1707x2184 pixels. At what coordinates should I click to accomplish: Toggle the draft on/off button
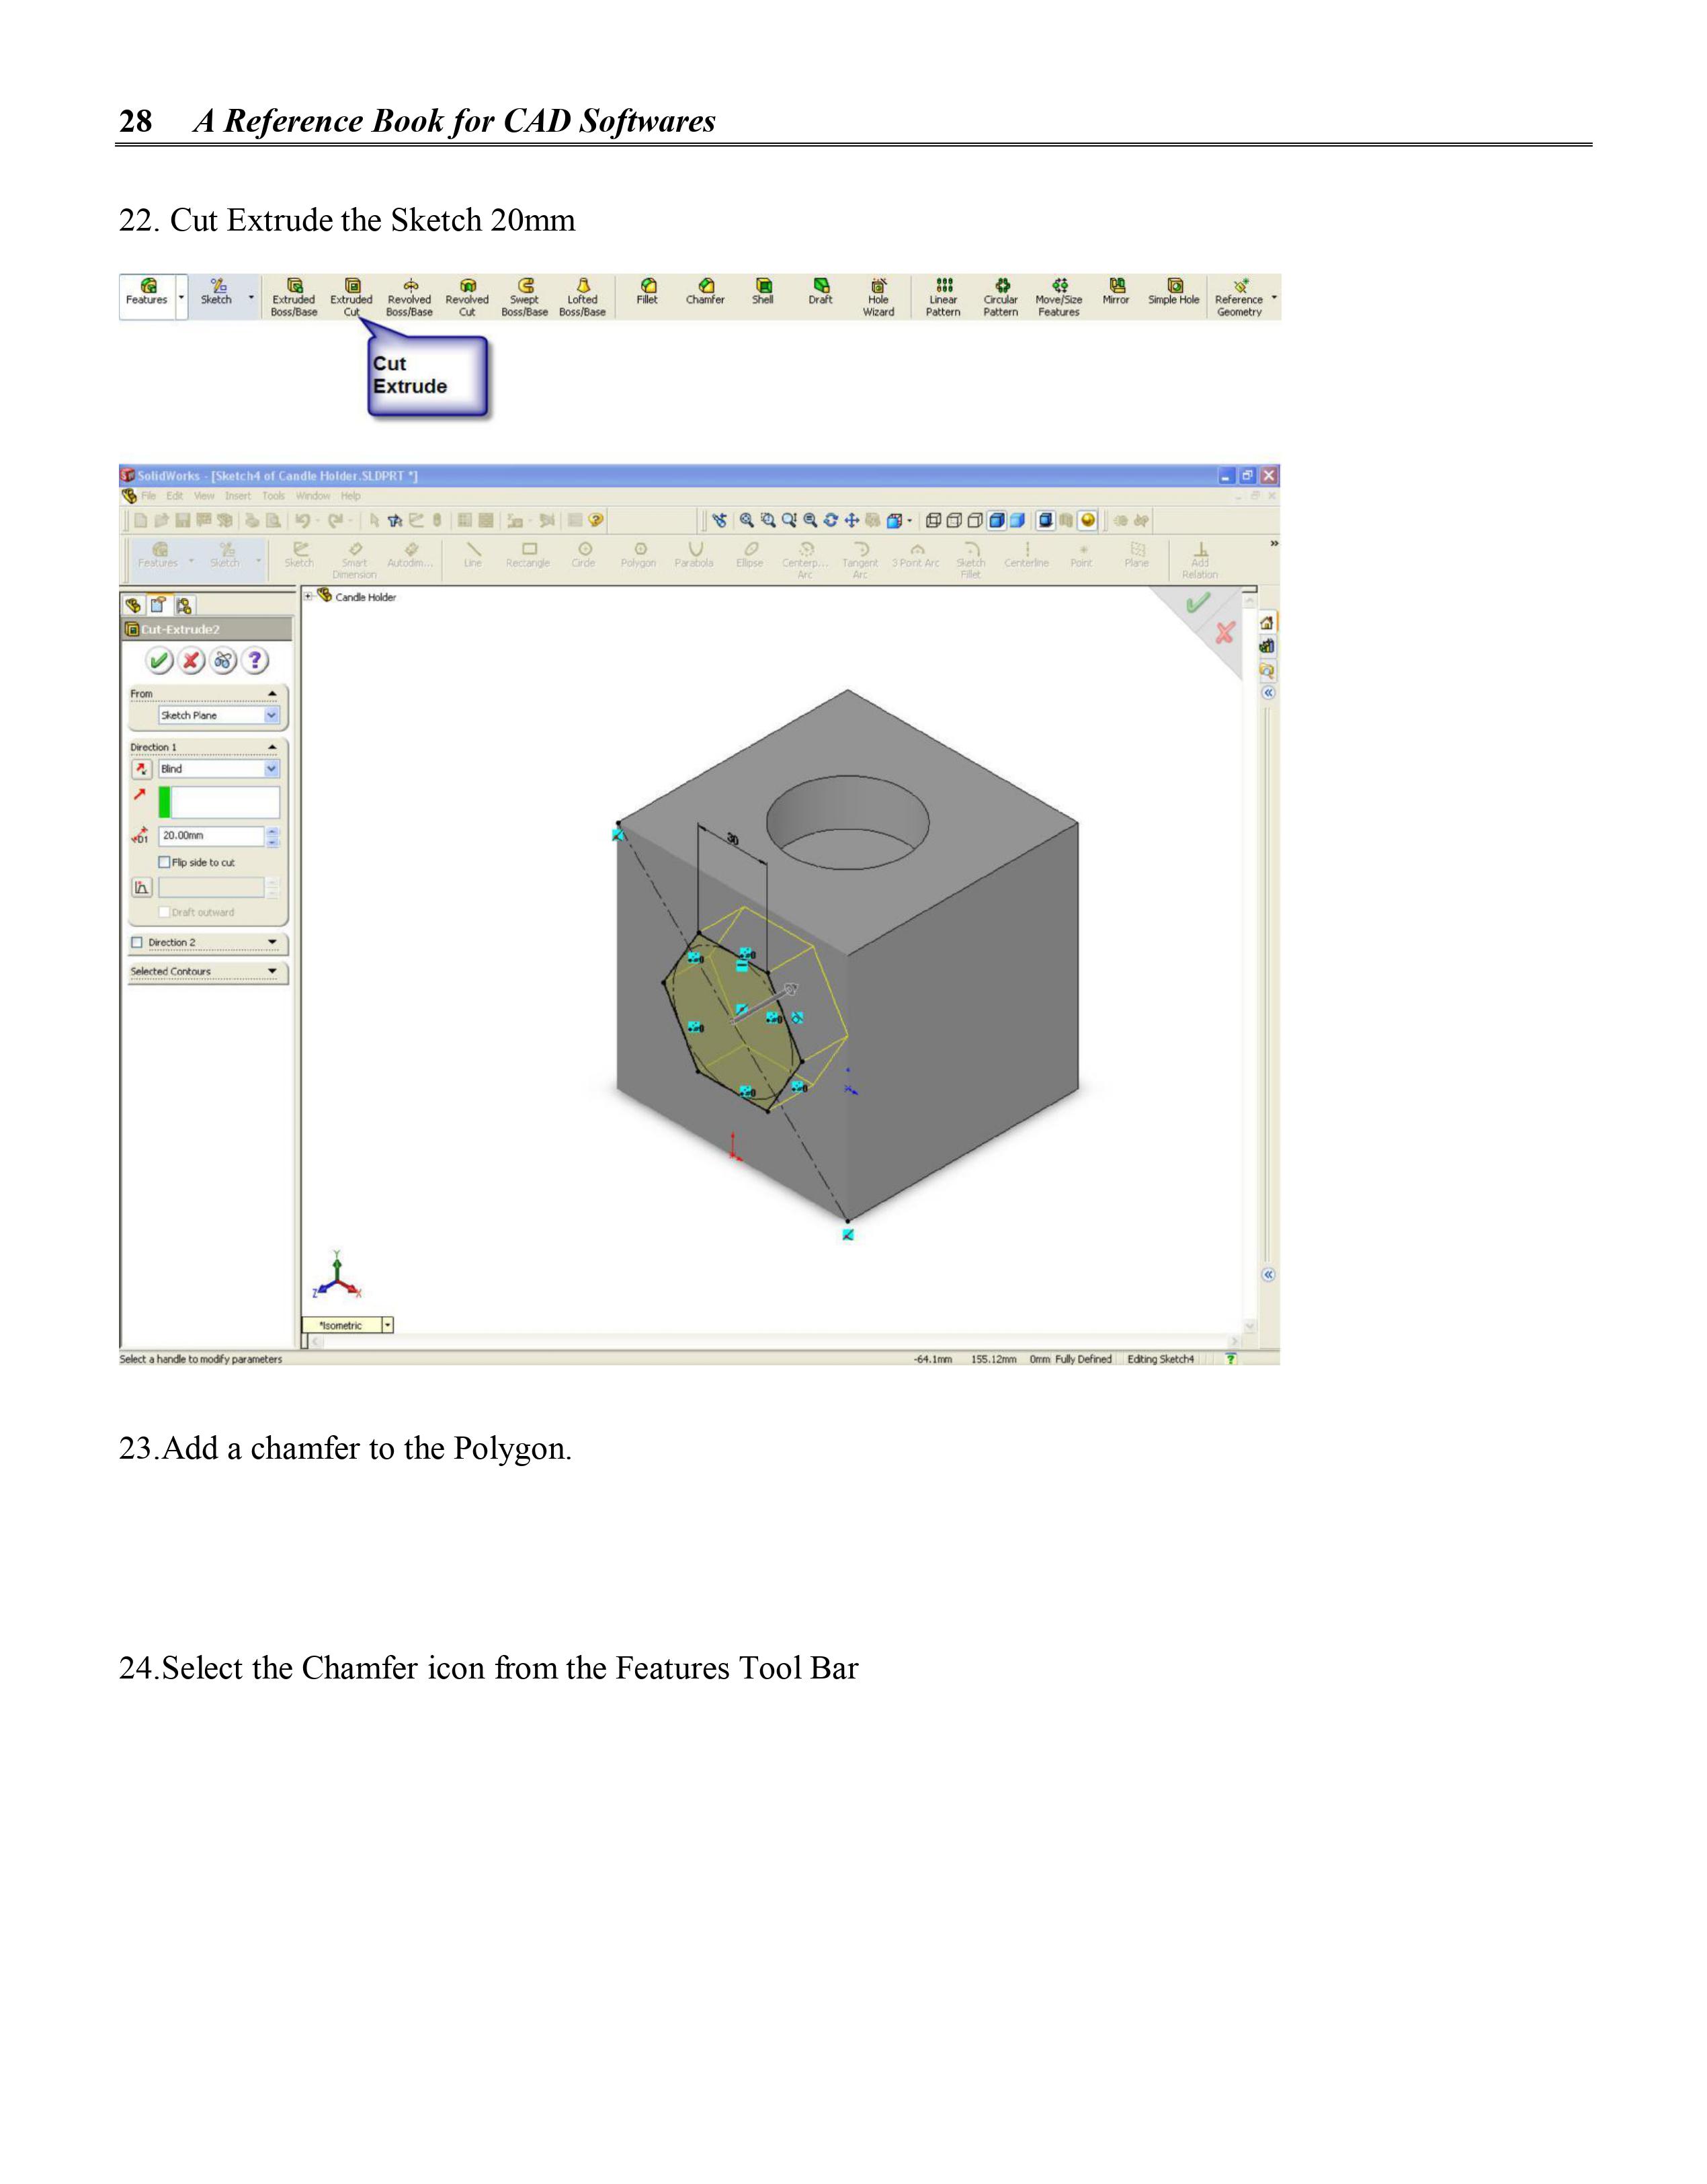(x=141, y=887)
